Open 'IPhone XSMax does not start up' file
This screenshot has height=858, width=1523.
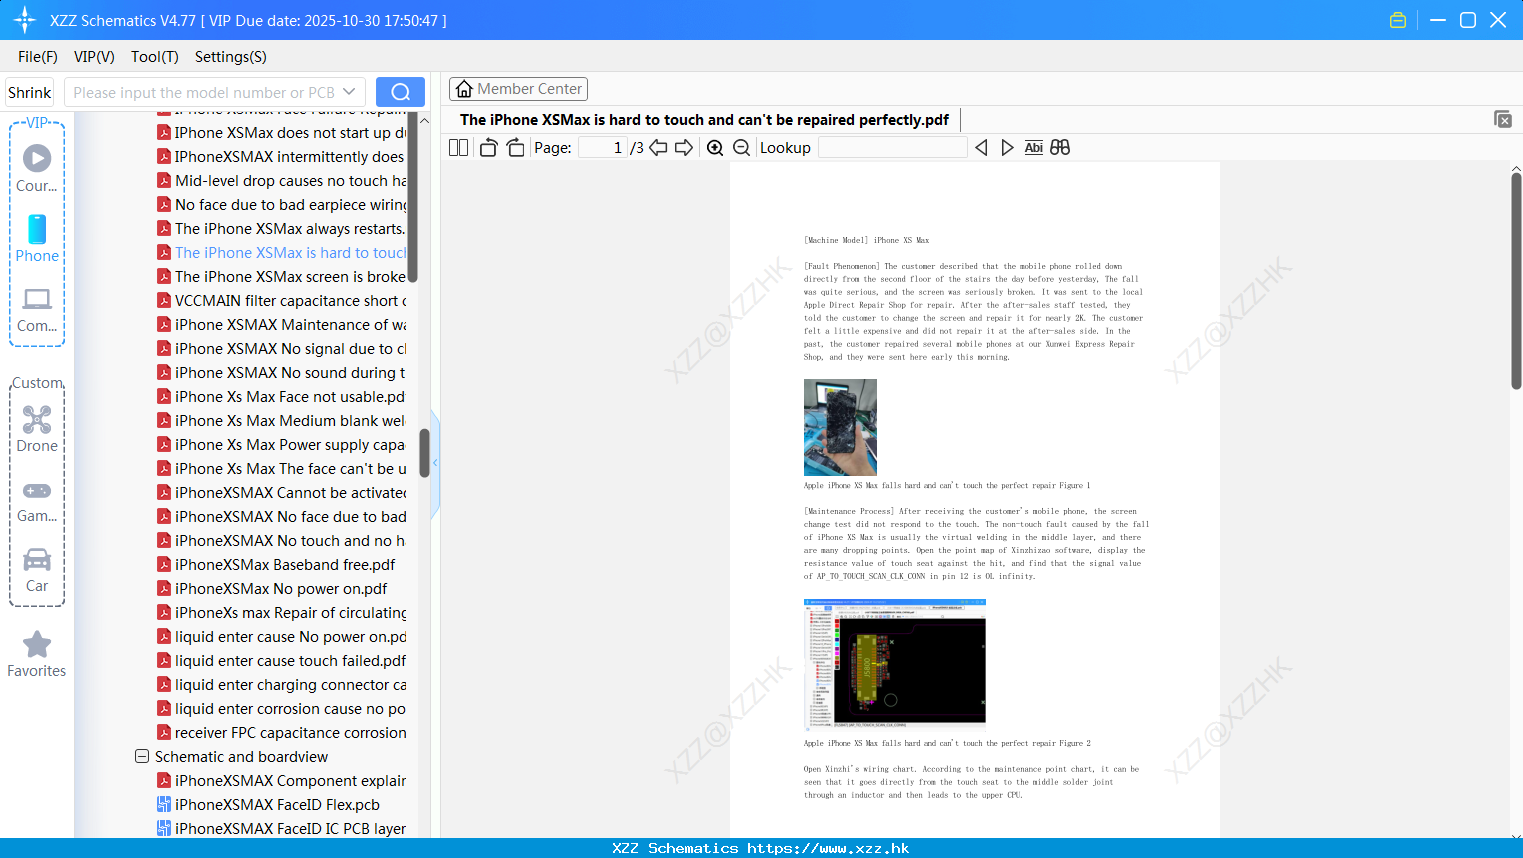(x=282, y=133)
